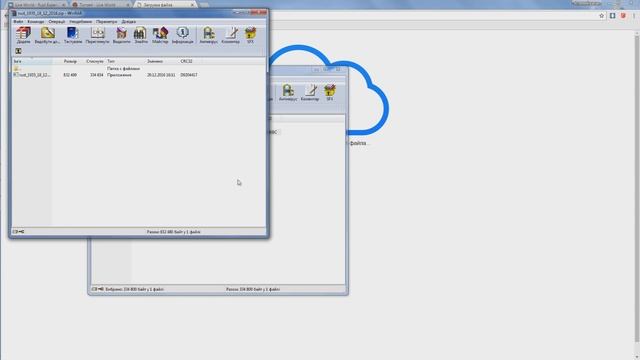
Task: Click the file size value 832 480
Action: coord(70,75)
